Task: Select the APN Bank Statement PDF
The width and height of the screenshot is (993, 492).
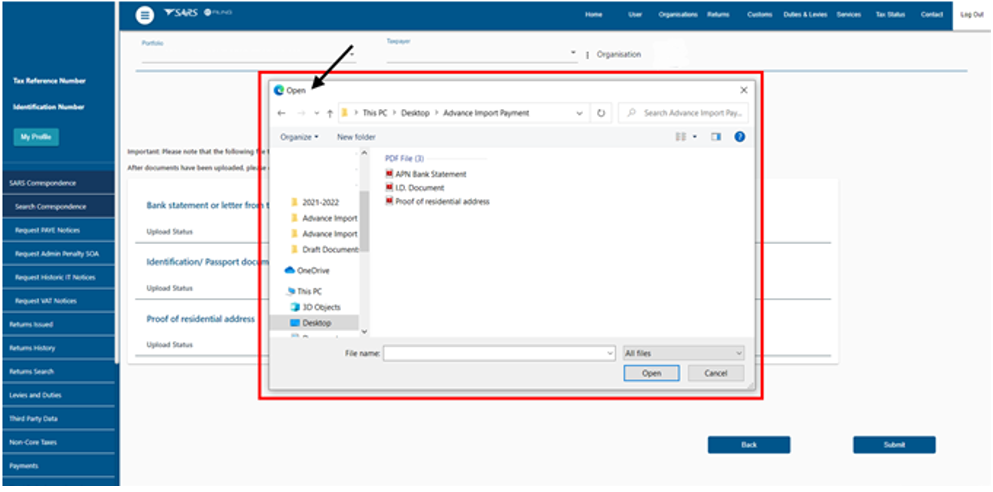Action: [430, 174]
